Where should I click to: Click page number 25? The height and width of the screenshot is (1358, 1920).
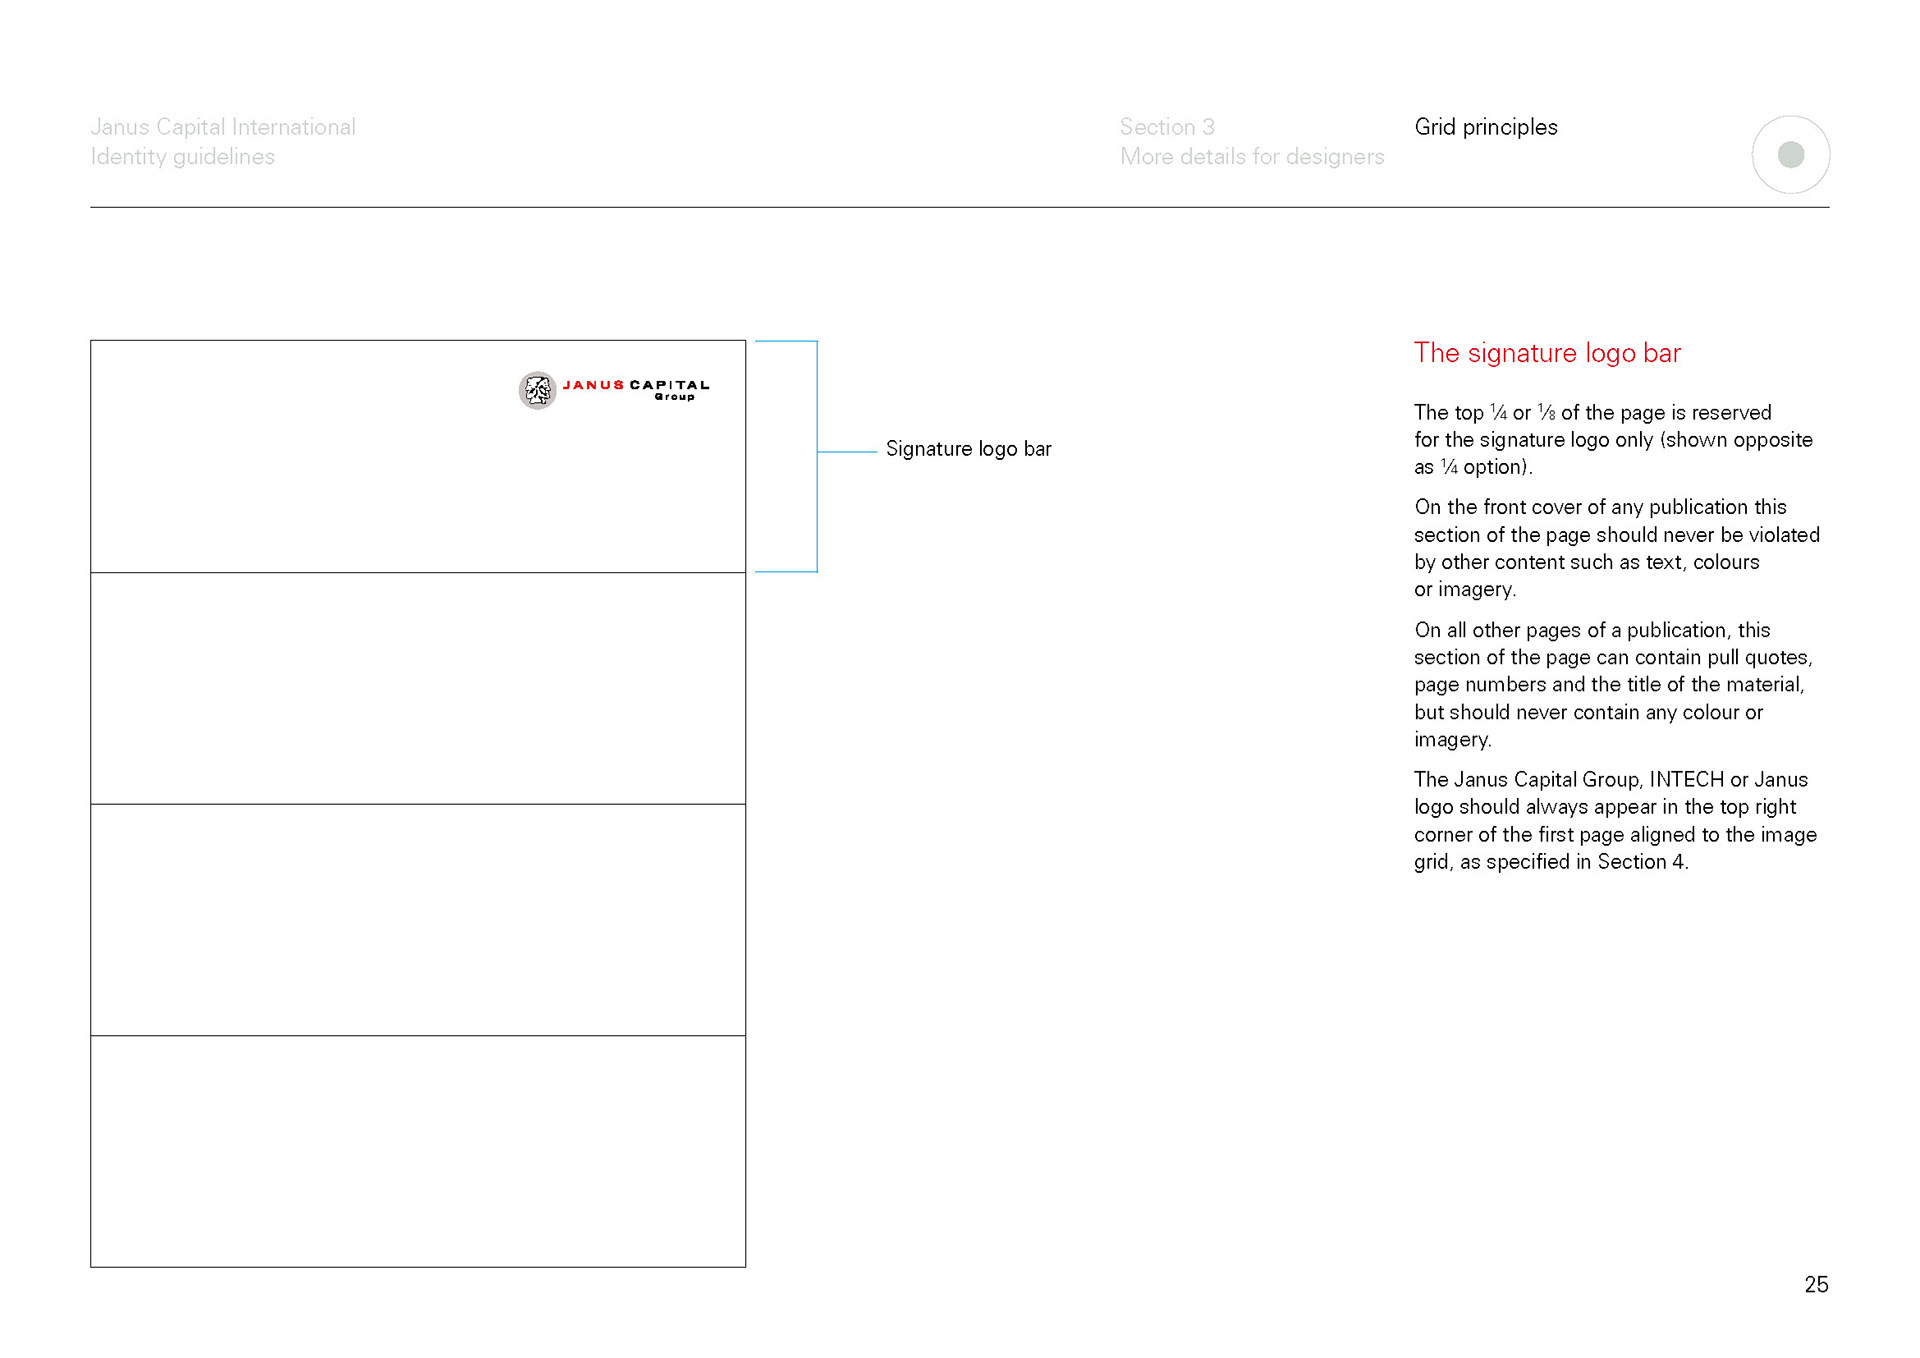1815,1284
